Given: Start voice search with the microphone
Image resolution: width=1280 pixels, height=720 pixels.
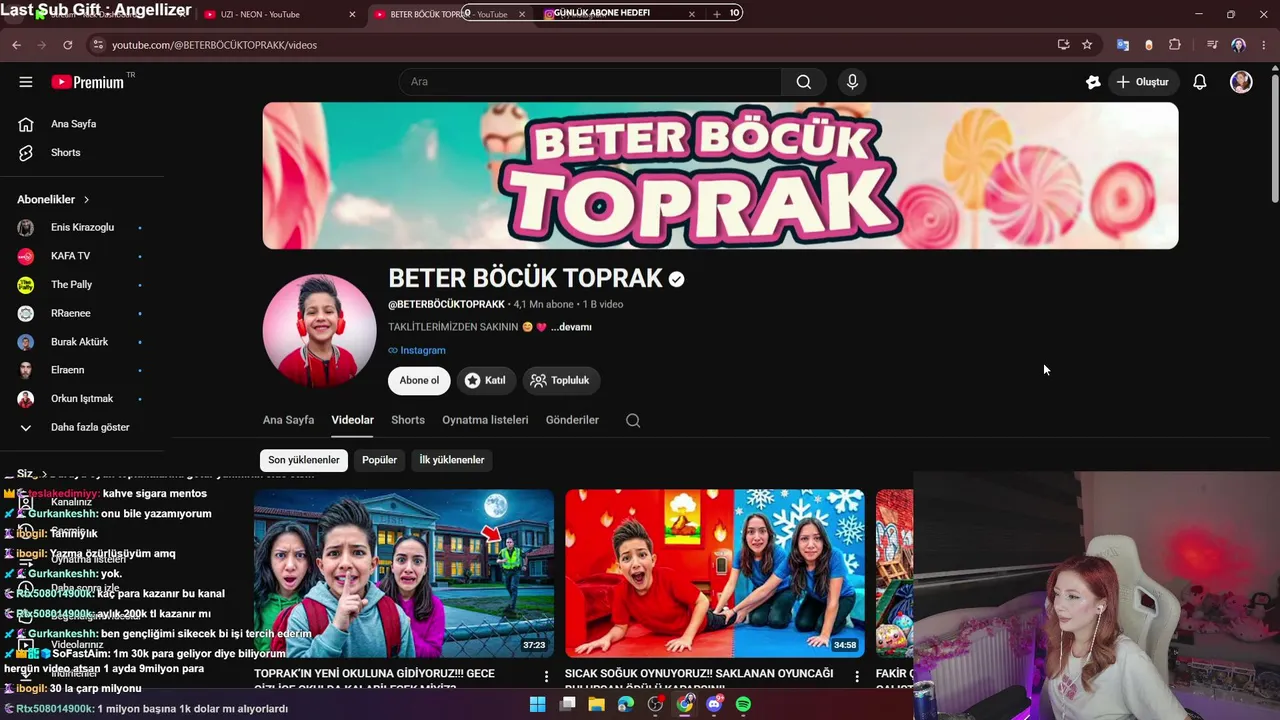Looking at the screenshot, I should tap(852, 82).
